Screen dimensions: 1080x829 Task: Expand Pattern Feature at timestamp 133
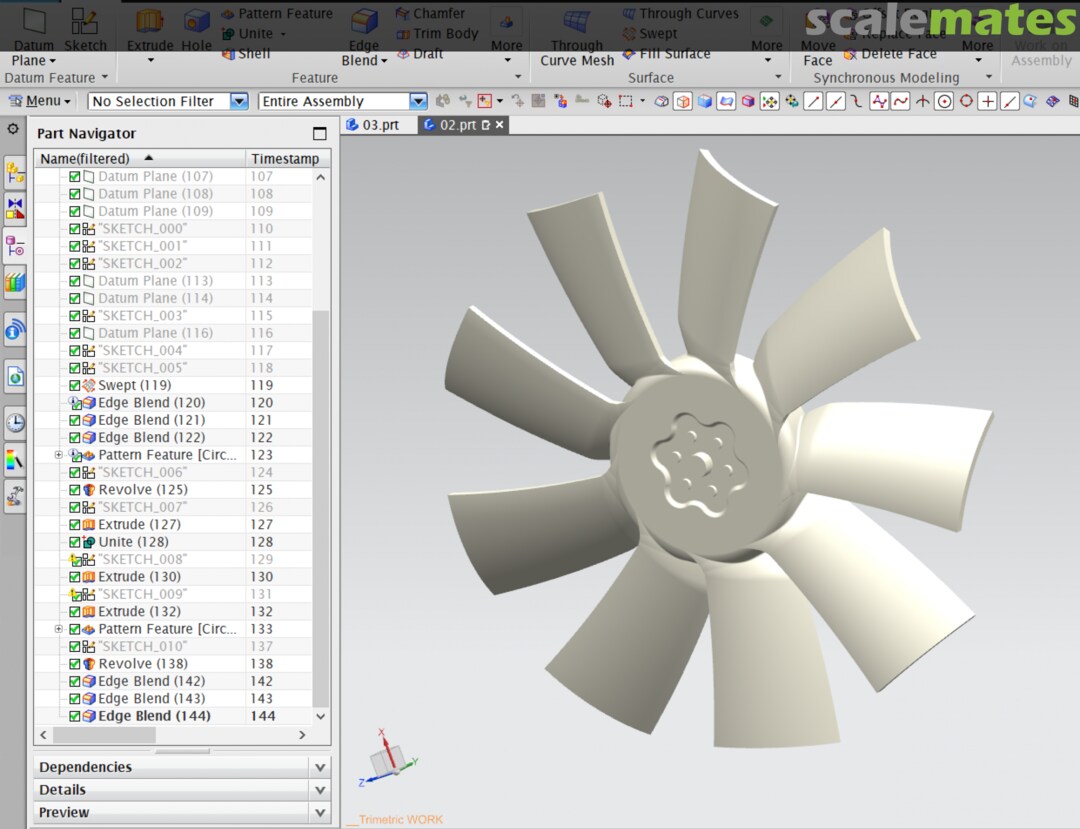pos(59,629)
